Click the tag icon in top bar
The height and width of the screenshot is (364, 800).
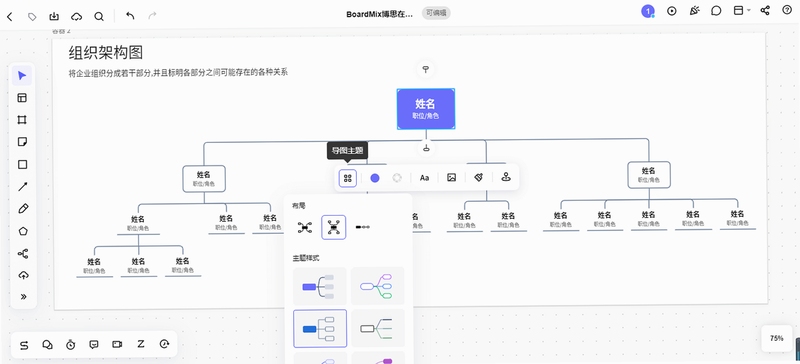pyautogui.click(x=32, y=17)
